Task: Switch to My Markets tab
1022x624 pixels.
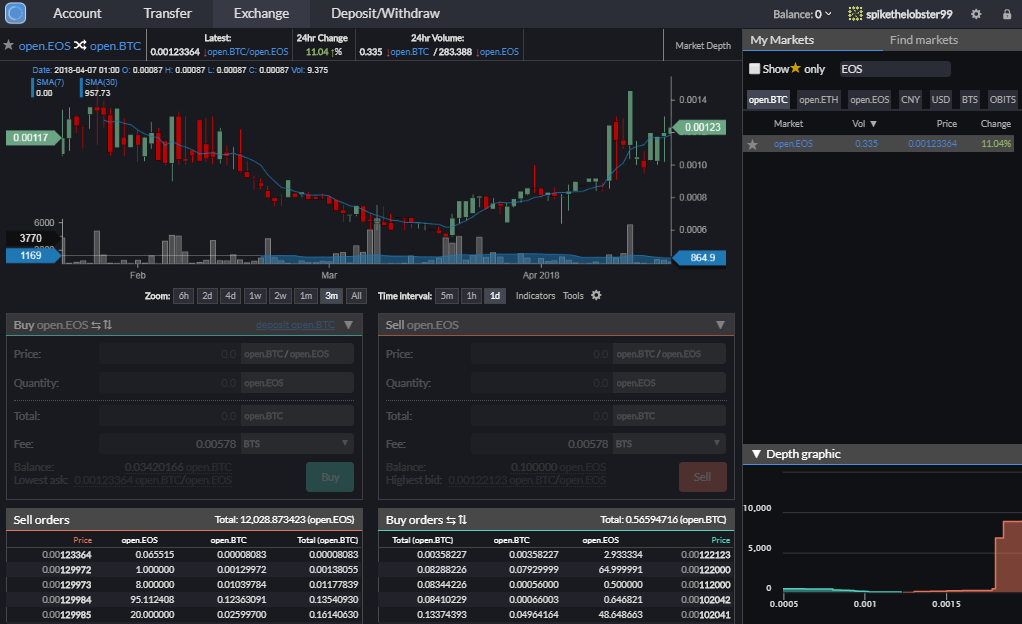Action: [782, 40]
